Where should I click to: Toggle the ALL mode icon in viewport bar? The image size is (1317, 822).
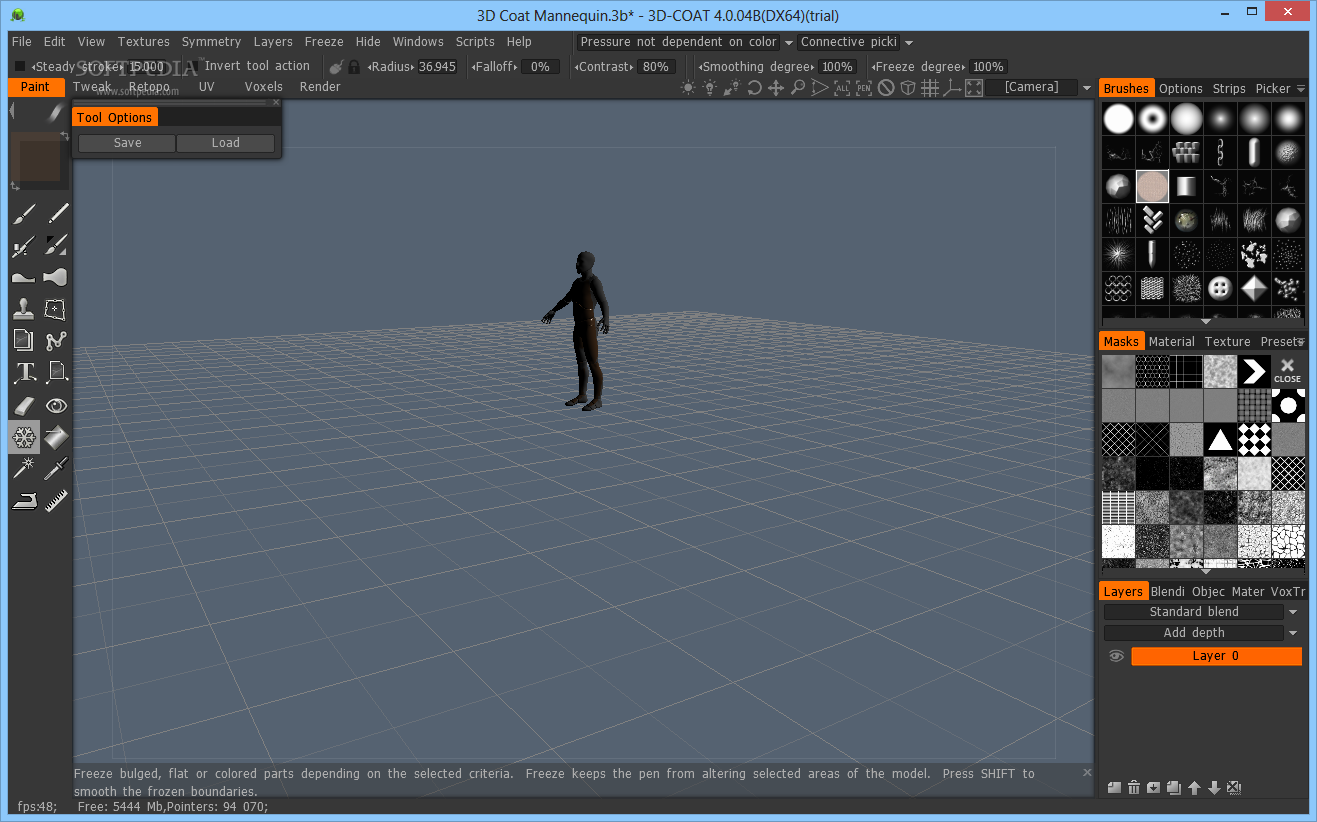[842, 88]
